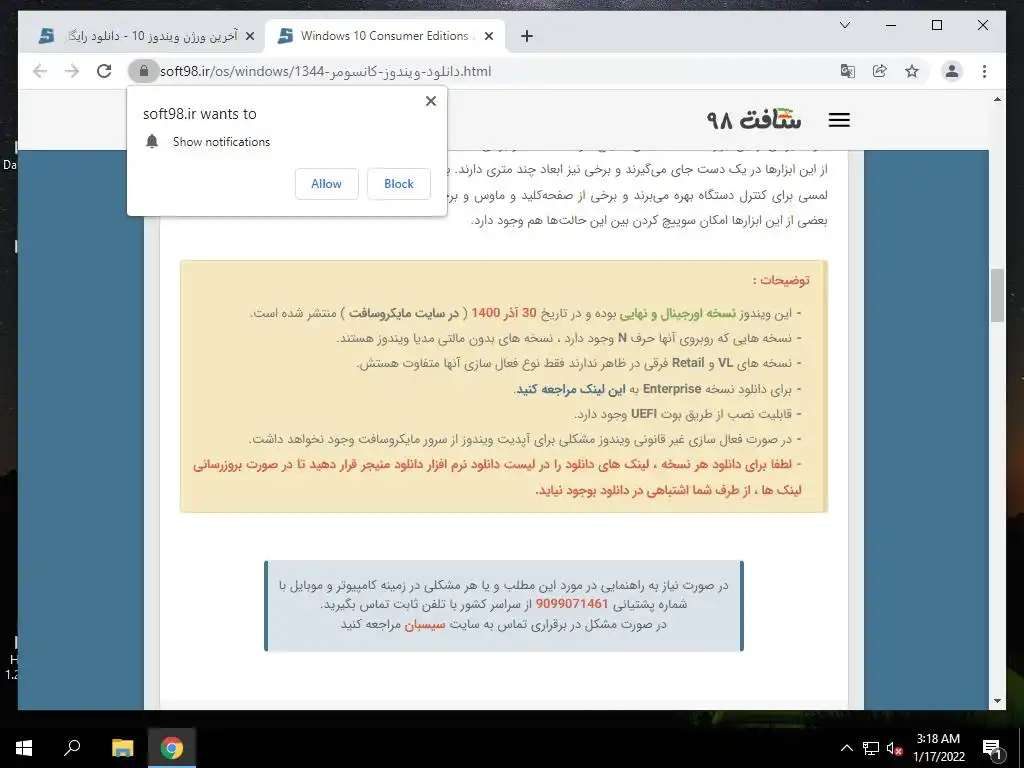Viewport: 1024px width, 768px height.
Task: Click the address bar URL
Action: pyautogui.click(x=325, y=71)
